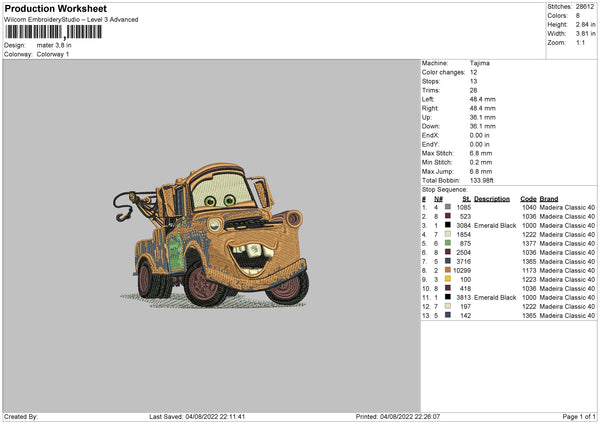The width and height of the screenshot is (600, 424).
Task: Click the 'Created By:' footer label
Action: pos(21,417)
